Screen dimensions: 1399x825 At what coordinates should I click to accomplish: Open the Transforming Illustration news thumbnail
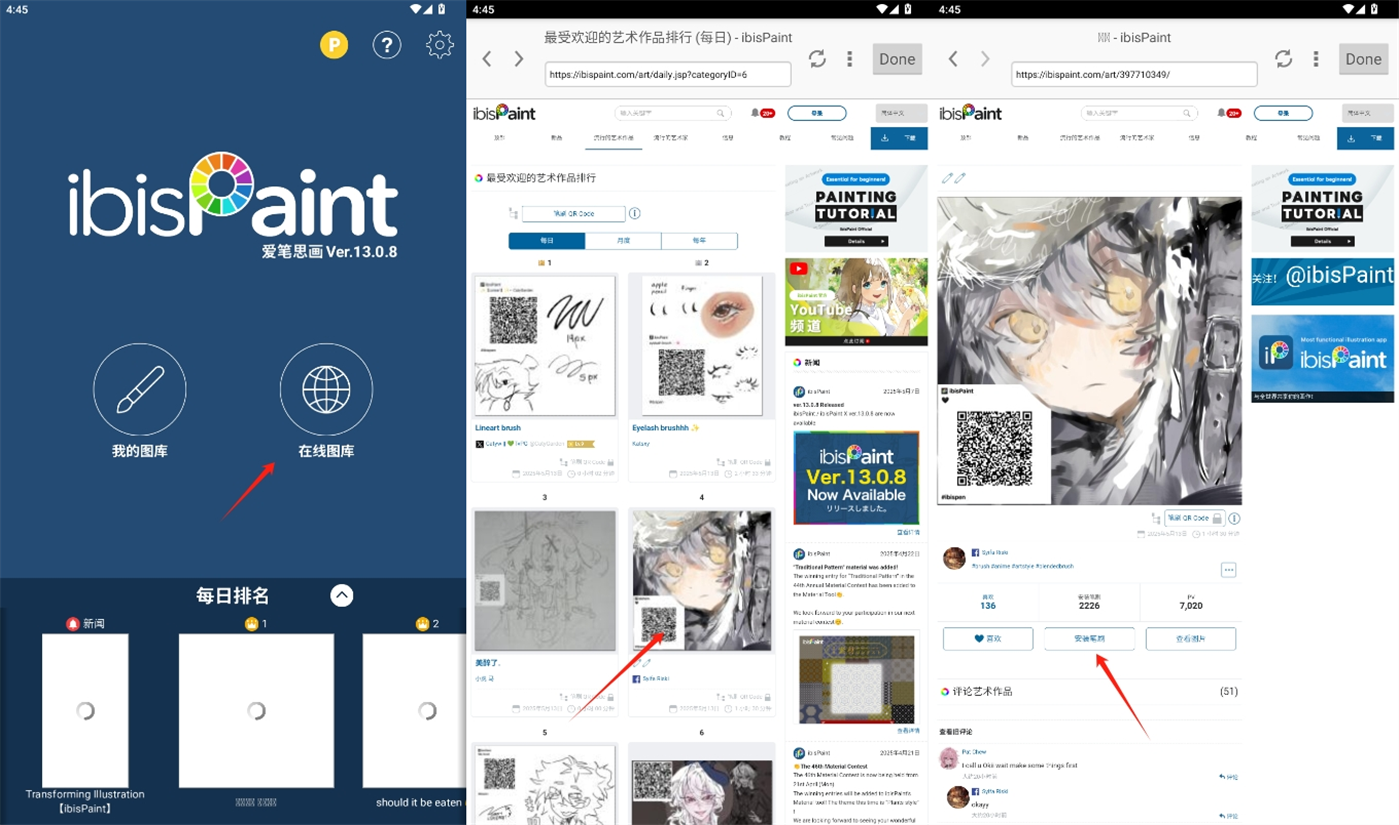point(85,710)
